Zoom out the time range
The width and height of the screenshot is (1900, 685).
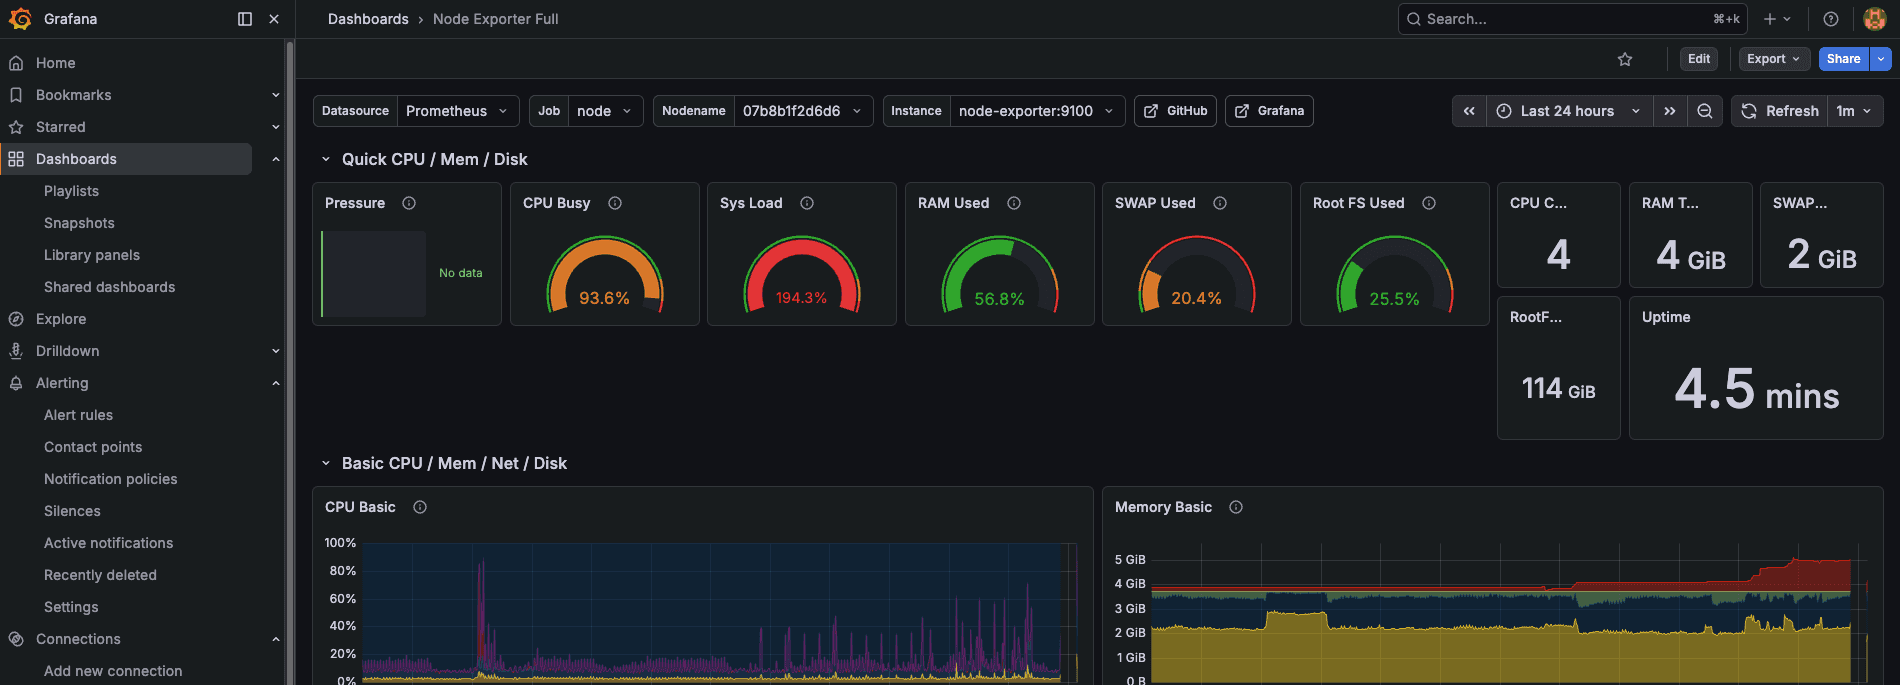(1705, 111)
